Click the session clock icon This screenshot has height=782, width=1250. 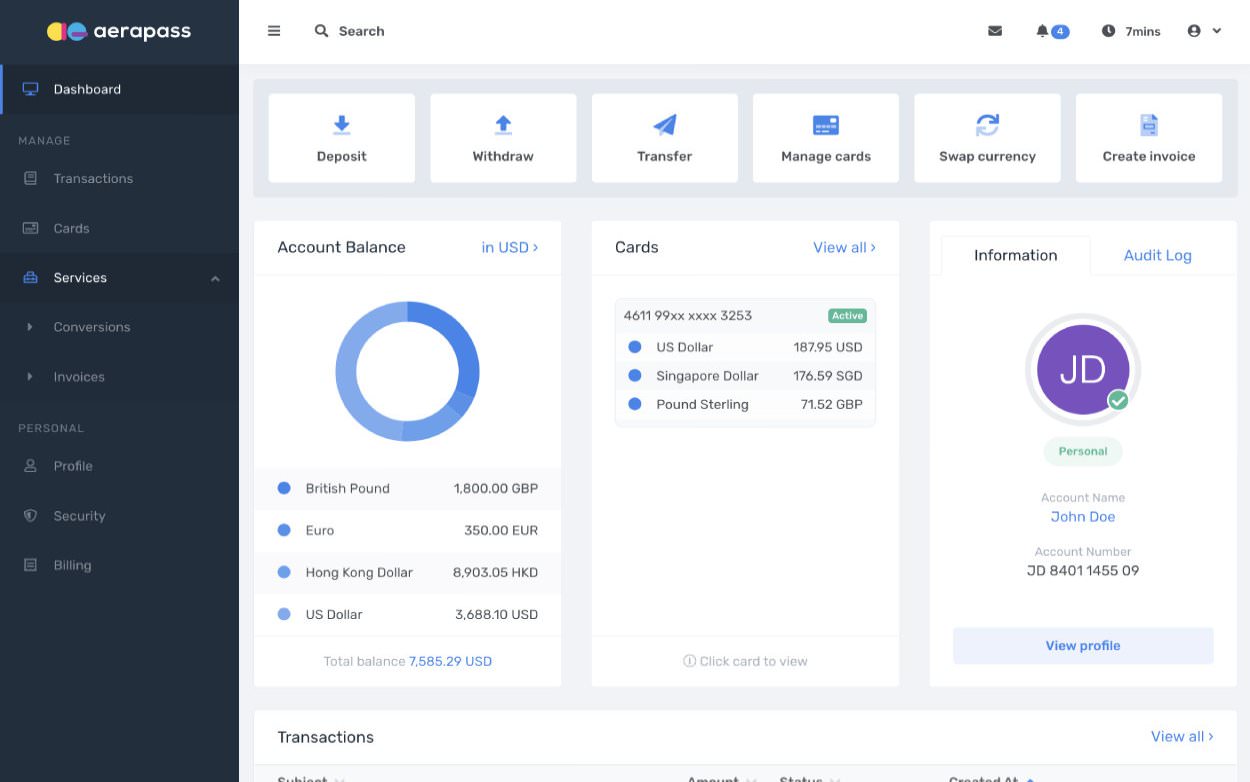pos(1108,31)
